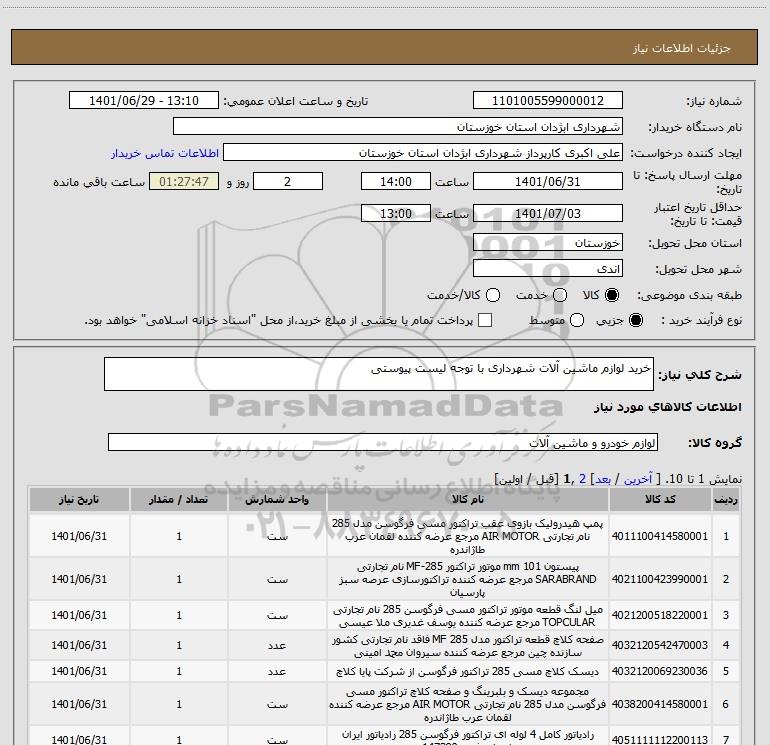Click item code 4021200518220001
Screen dimensions: 770x745
pyautogui.click(x=660, y=615)
